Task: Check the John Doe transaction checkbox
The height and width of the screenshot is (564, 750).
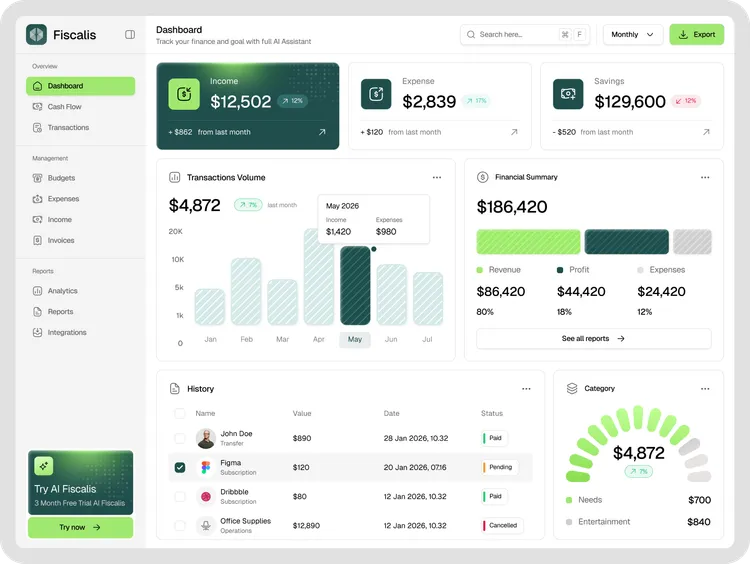Action: 180,438
